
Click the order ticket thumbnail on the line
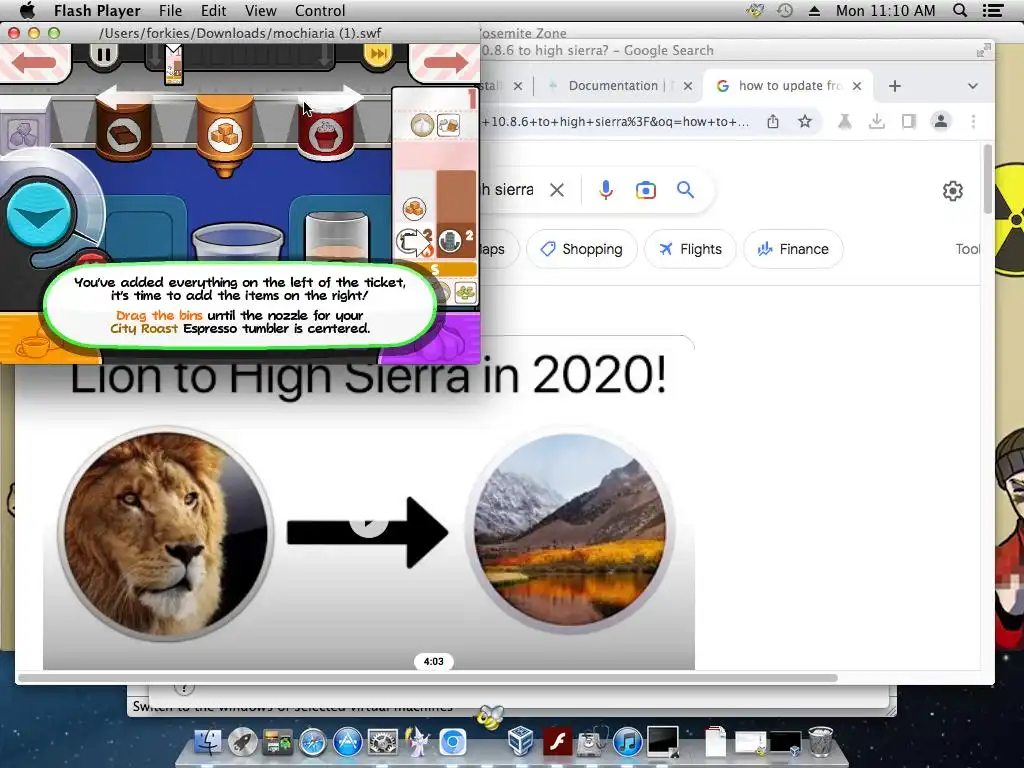[174, 64]
